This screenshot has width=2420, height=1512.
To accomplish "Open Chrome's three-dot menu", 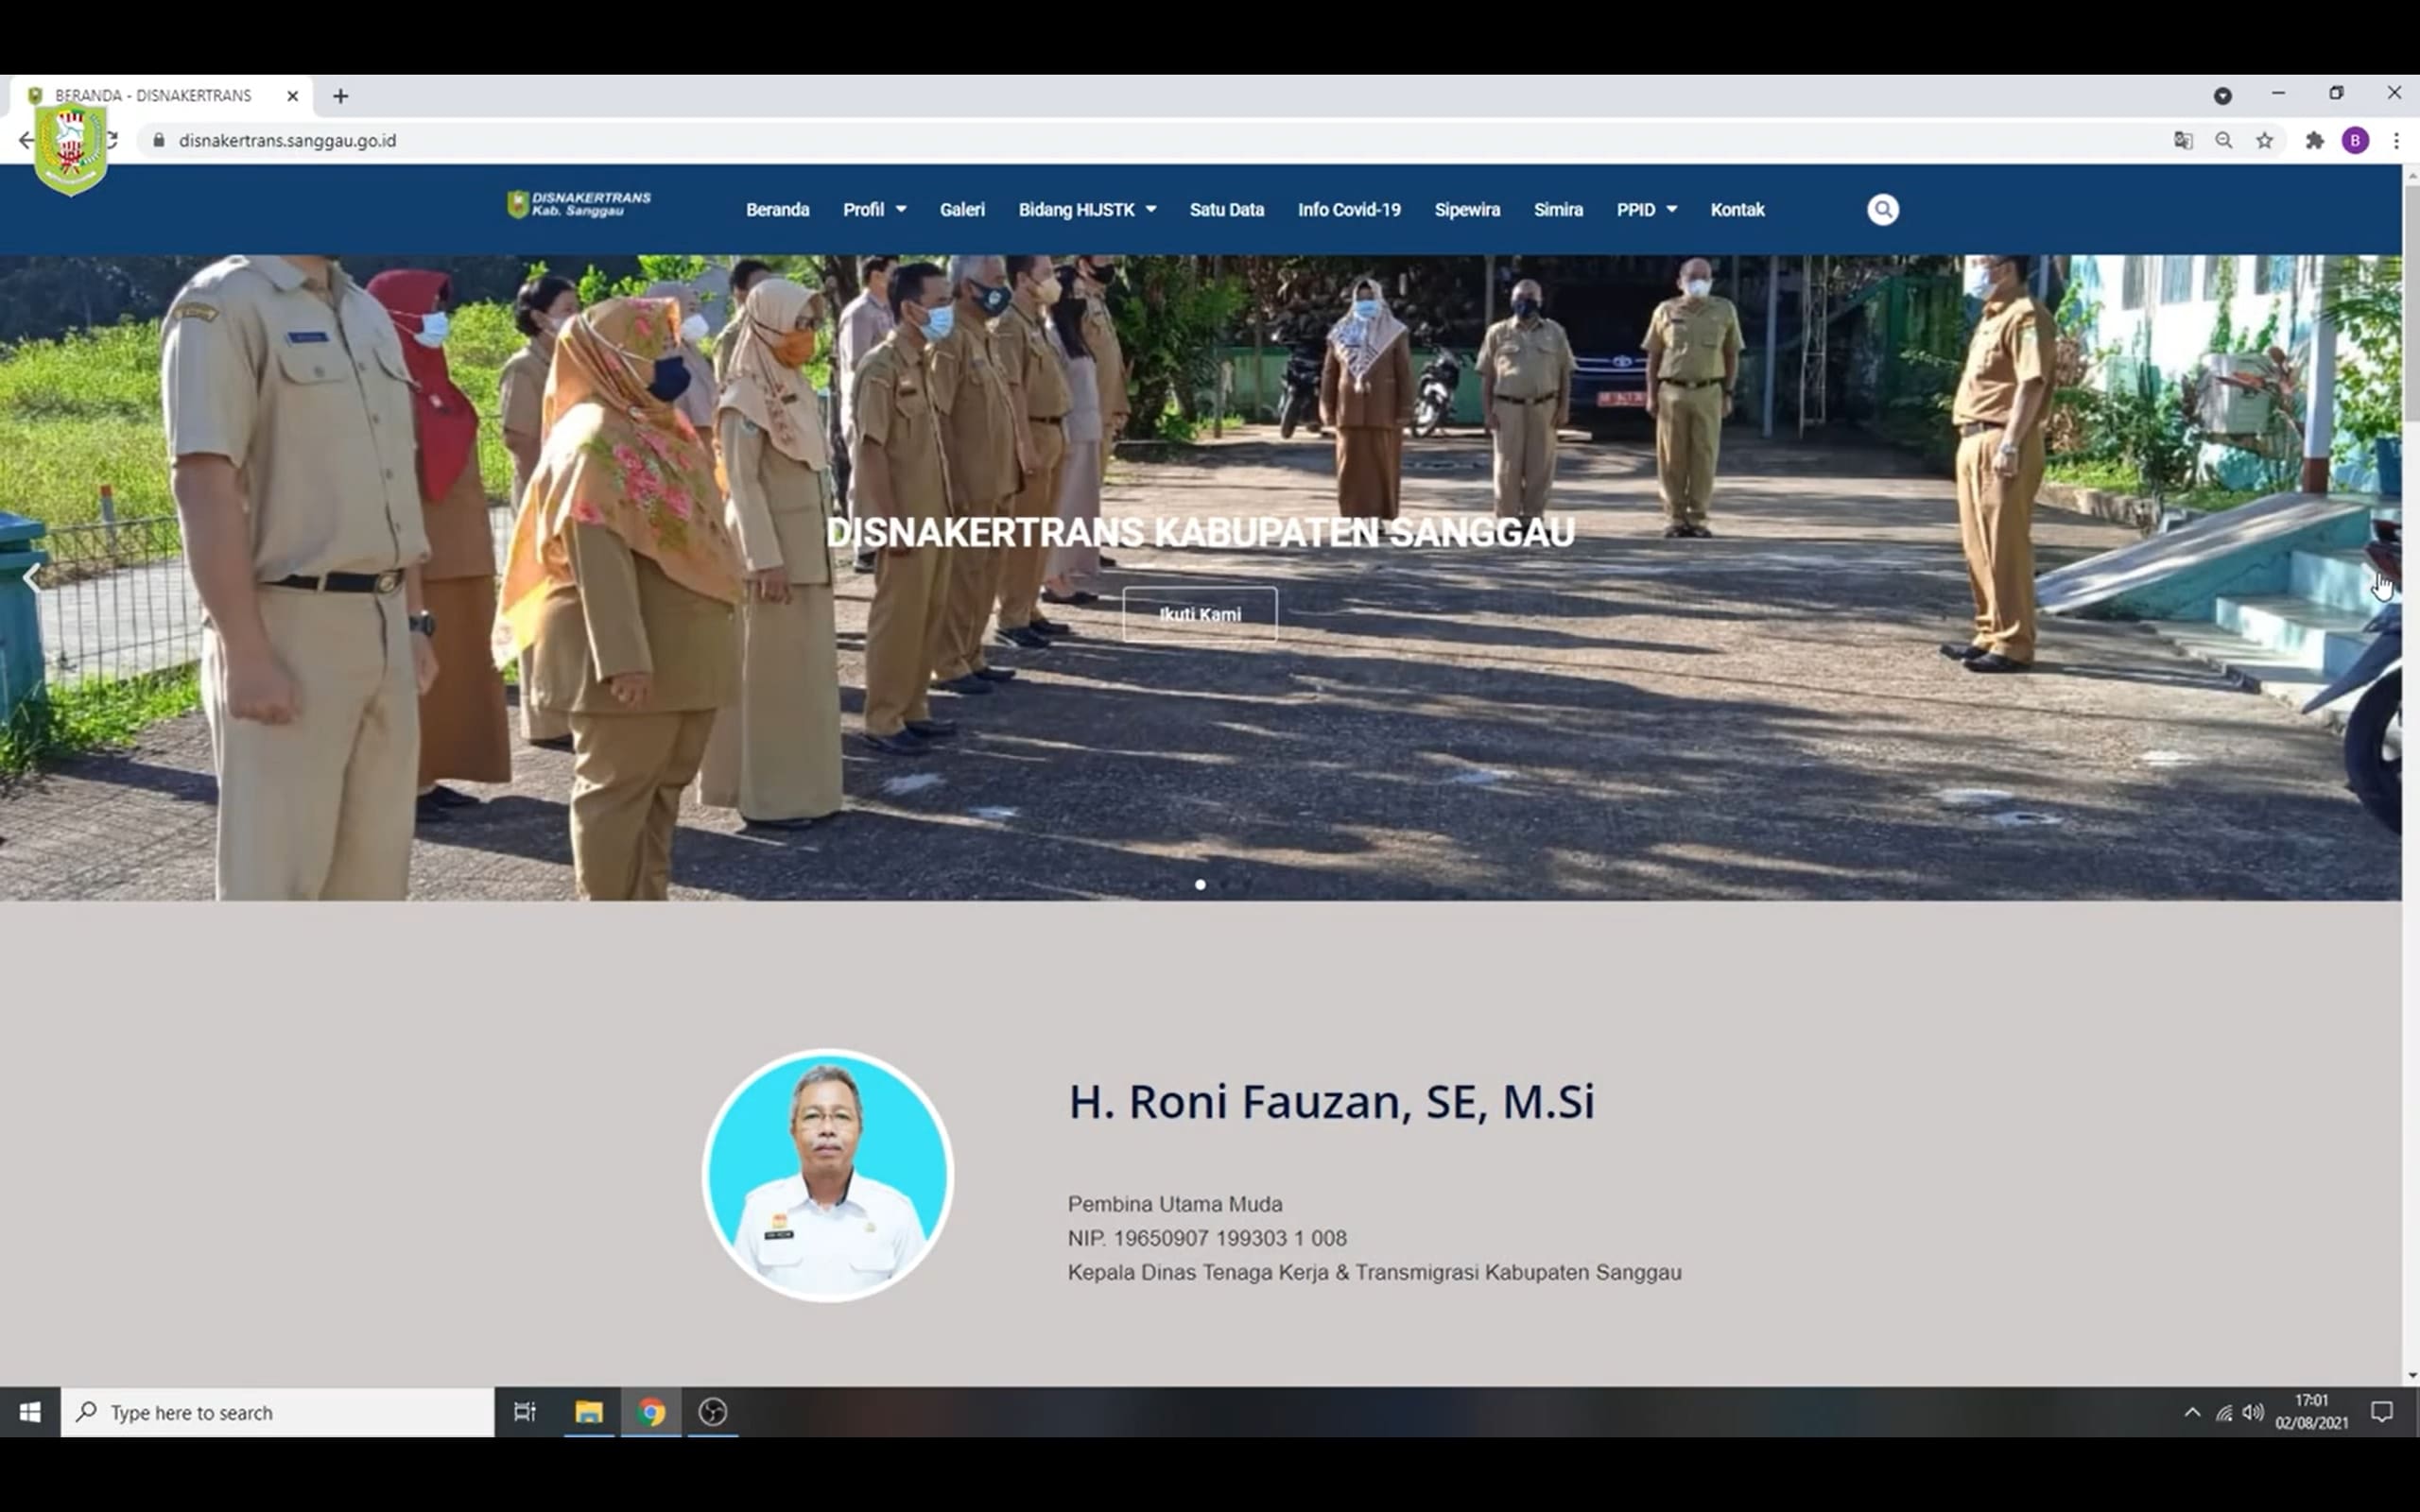I will pos(2396,141).
